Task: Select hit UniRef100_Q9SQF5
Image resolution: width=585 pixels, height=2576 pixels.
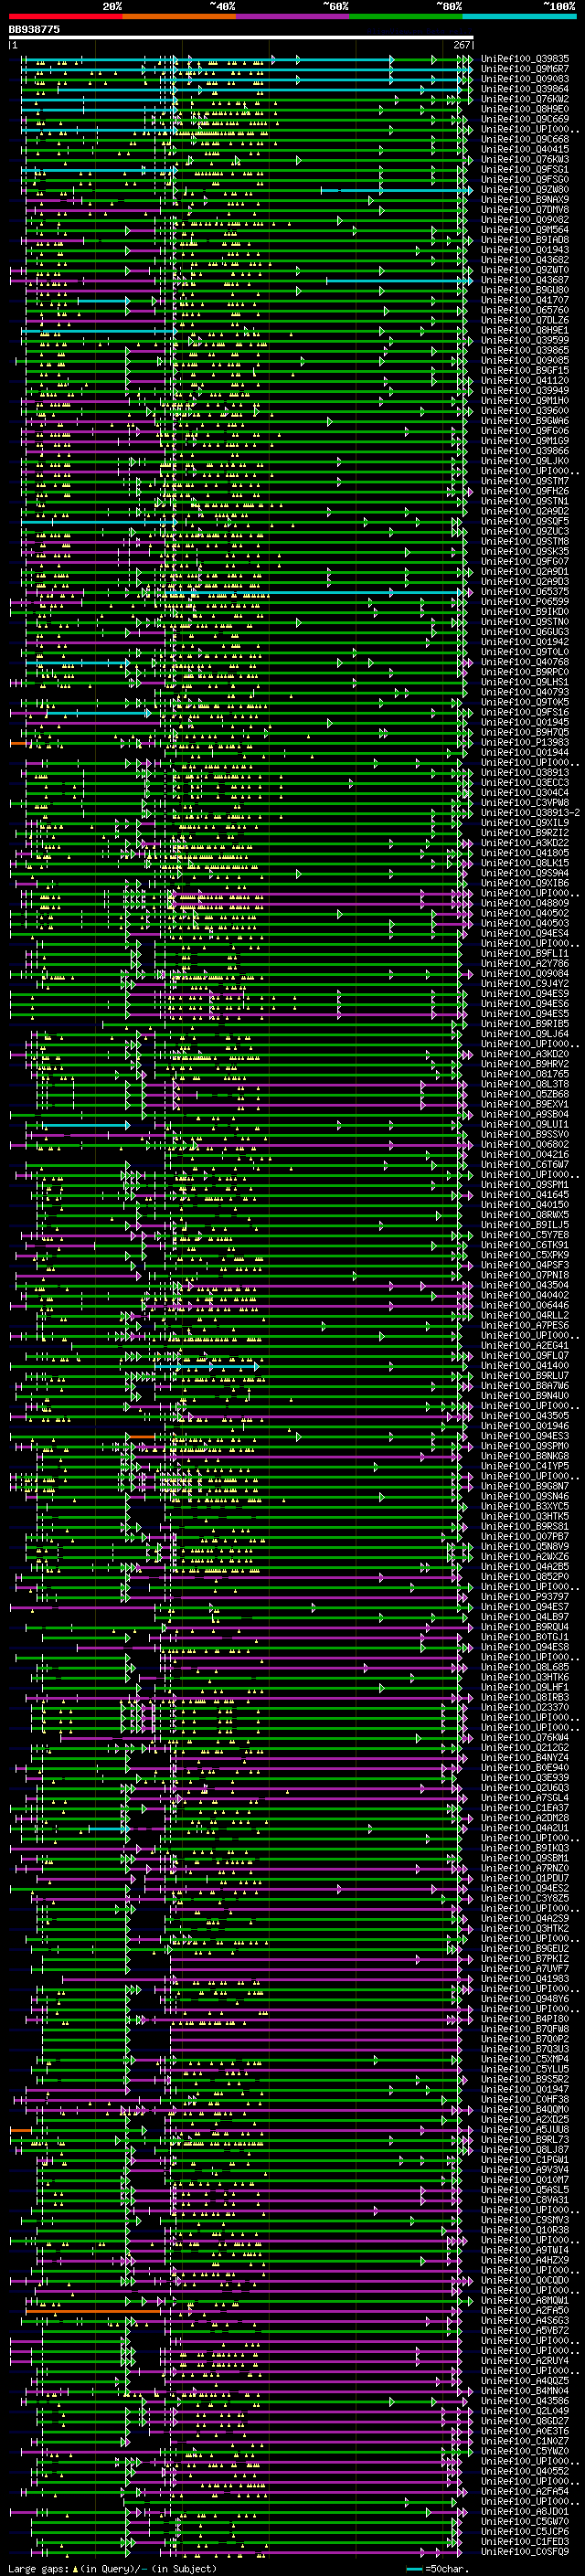Action: [525, 521]
